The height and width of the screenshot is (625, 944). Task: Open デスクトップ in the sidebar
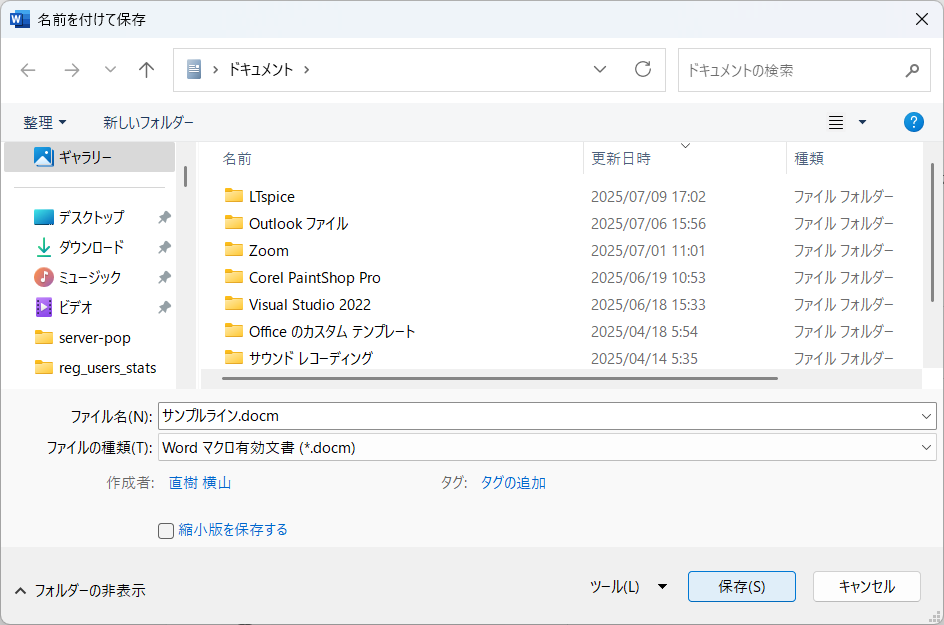(x=92, y=217)
